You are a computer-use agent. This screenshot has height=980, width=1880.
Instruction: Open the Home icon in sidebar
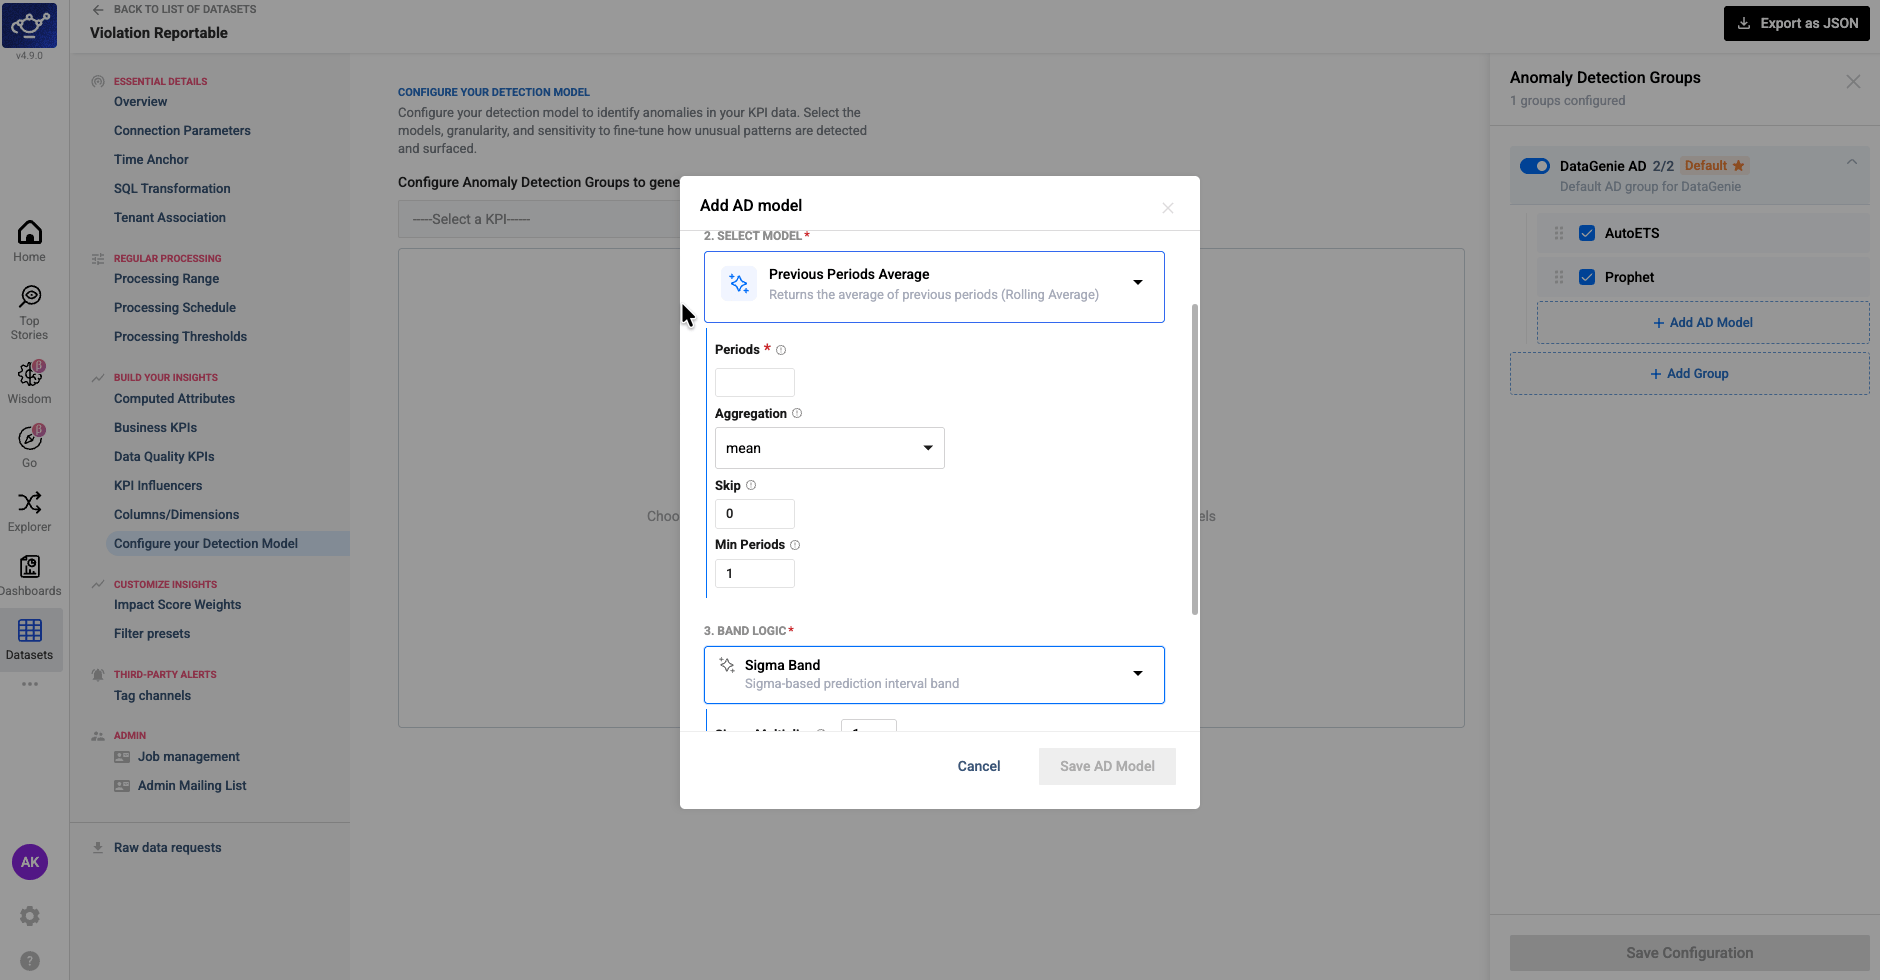click(x=30, y=232)
